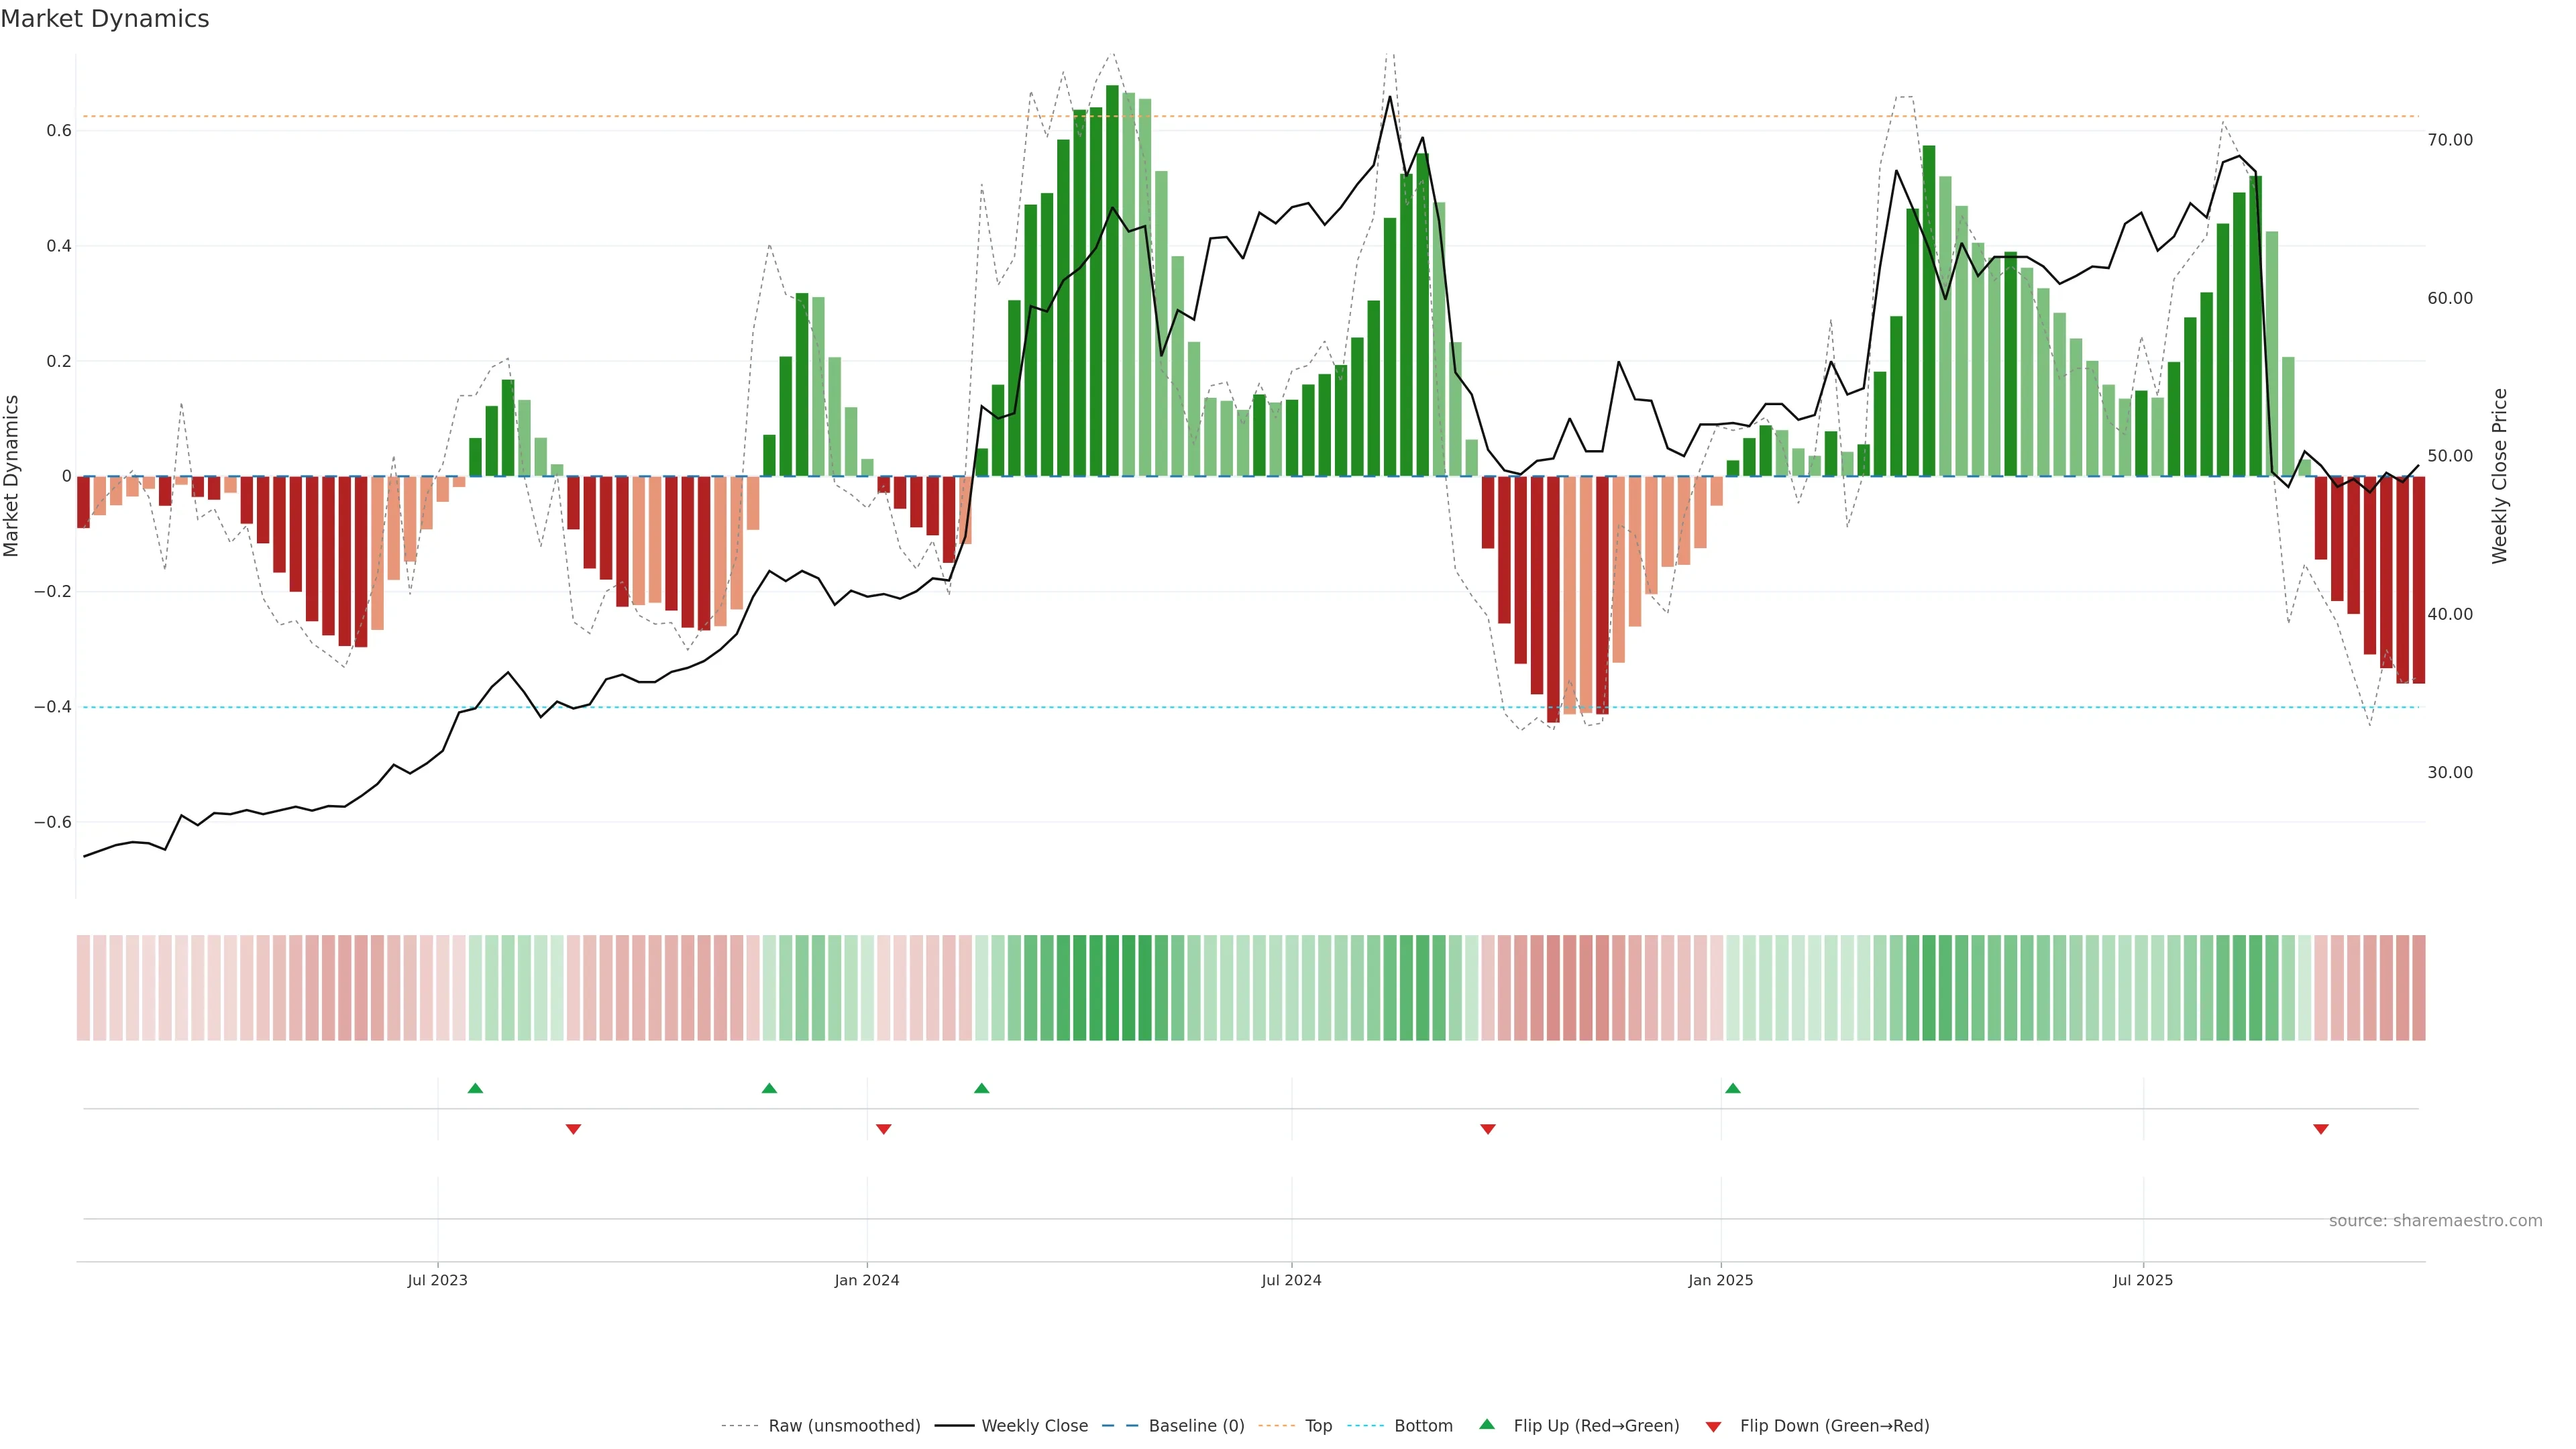This screenshot has height=1449, width=2576.
Task: Click the Top legend label
Action: coord(1318,1426)
